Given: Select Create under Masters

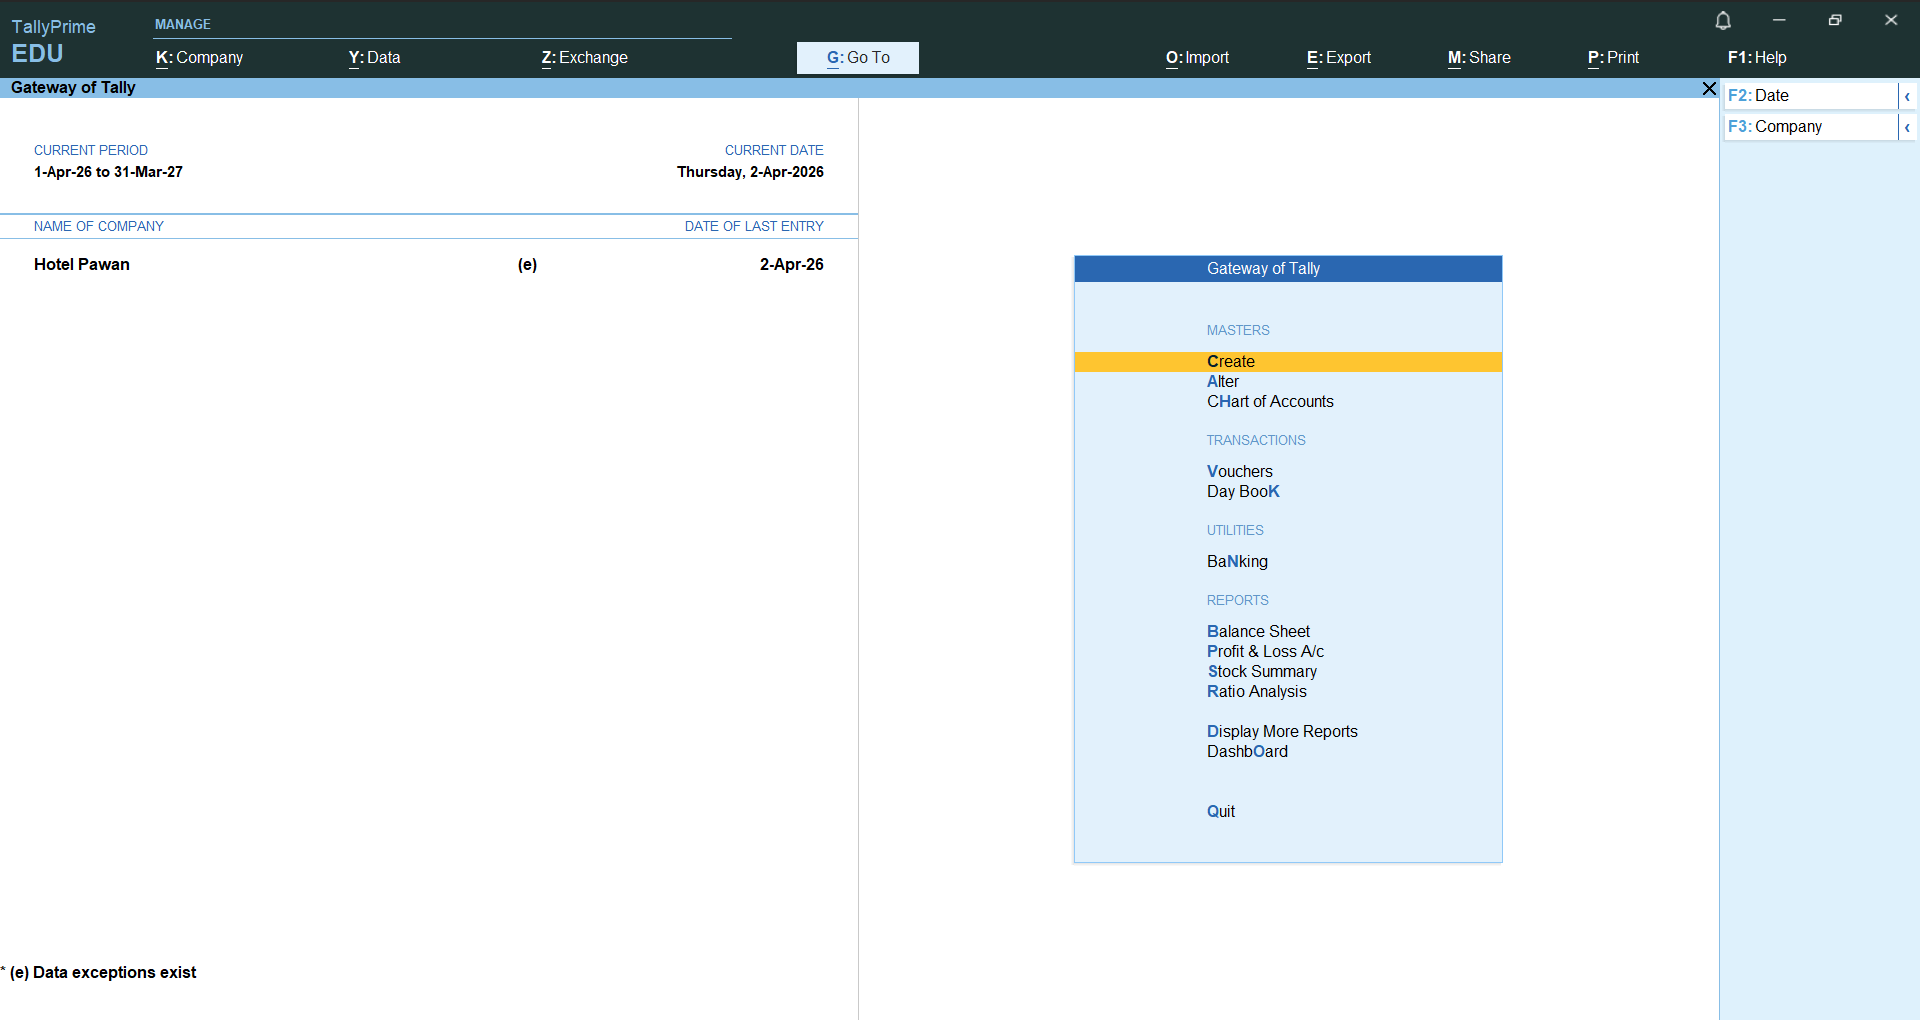Looking at the screenshot, I should click(x=1288, y=362).
